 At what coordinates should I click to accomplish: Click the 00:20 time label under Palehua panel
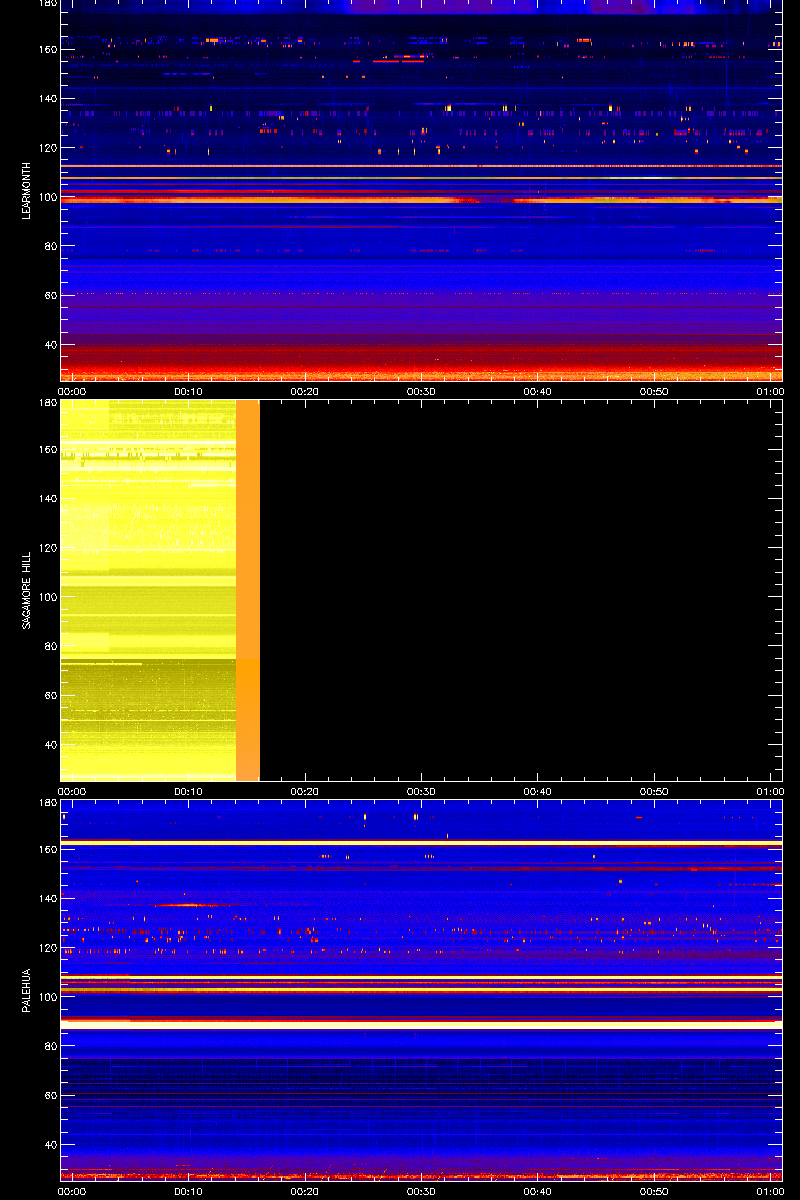click(305, 1192)
